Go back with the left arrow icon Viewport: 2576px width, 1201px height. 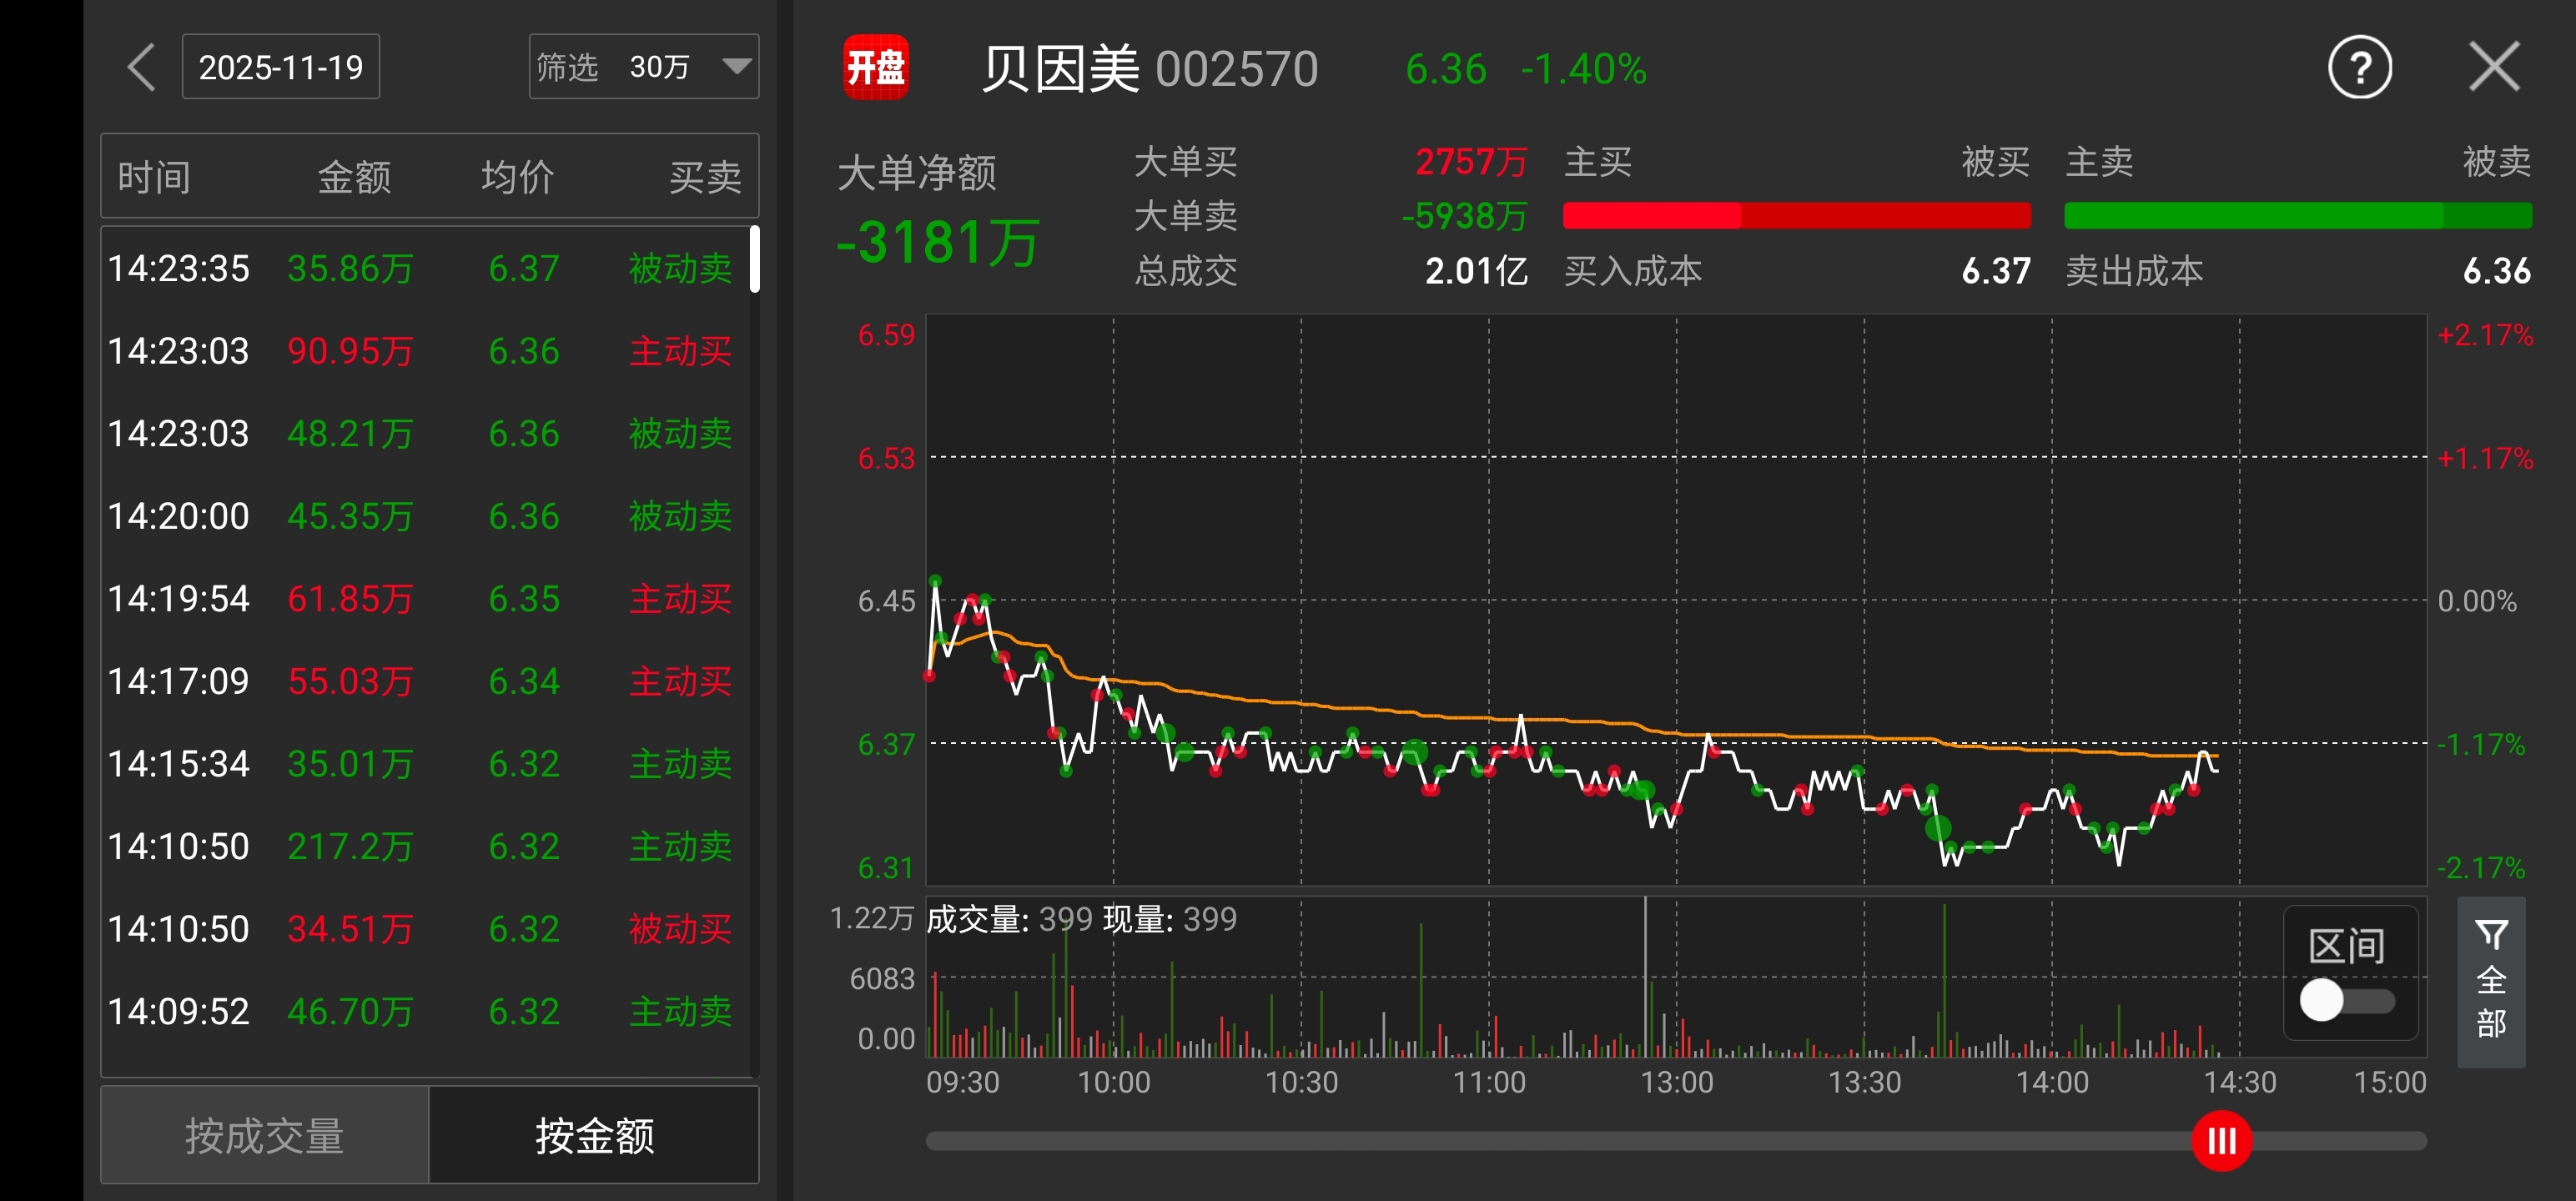click(x=141, y=68)
